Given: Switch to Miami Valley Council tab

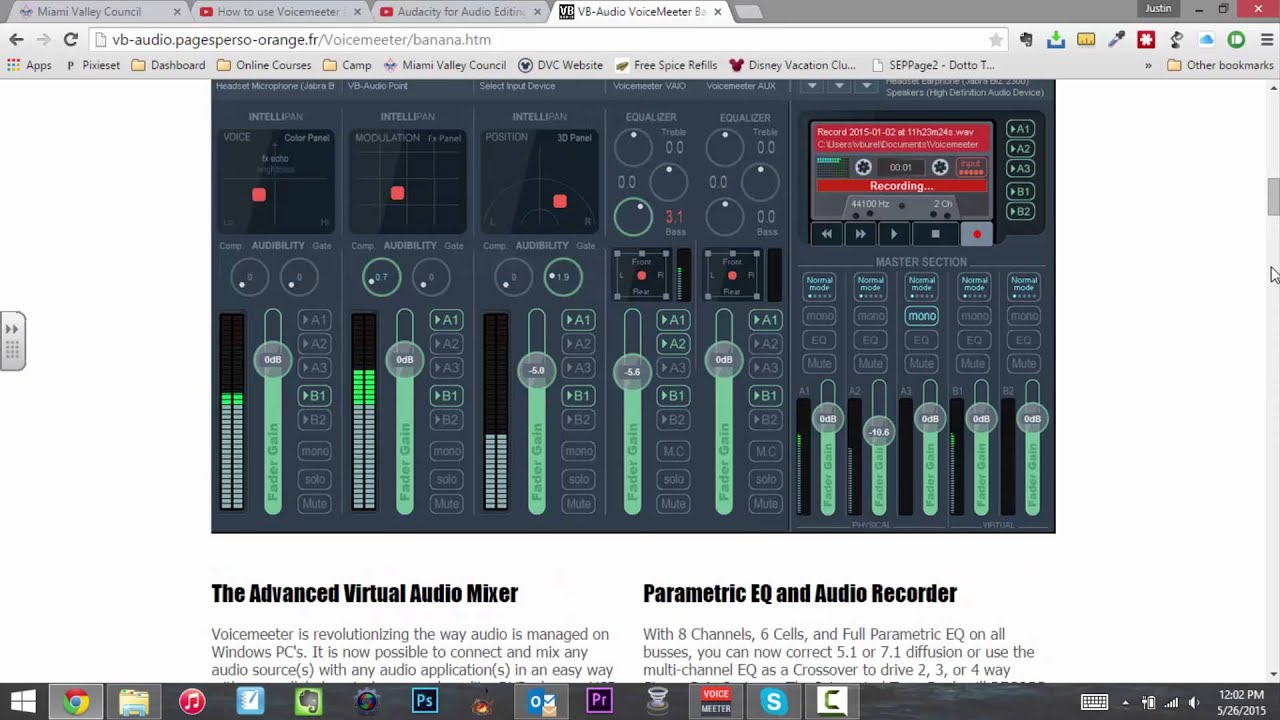Looking at the screenshot, I should coord(96,12).
